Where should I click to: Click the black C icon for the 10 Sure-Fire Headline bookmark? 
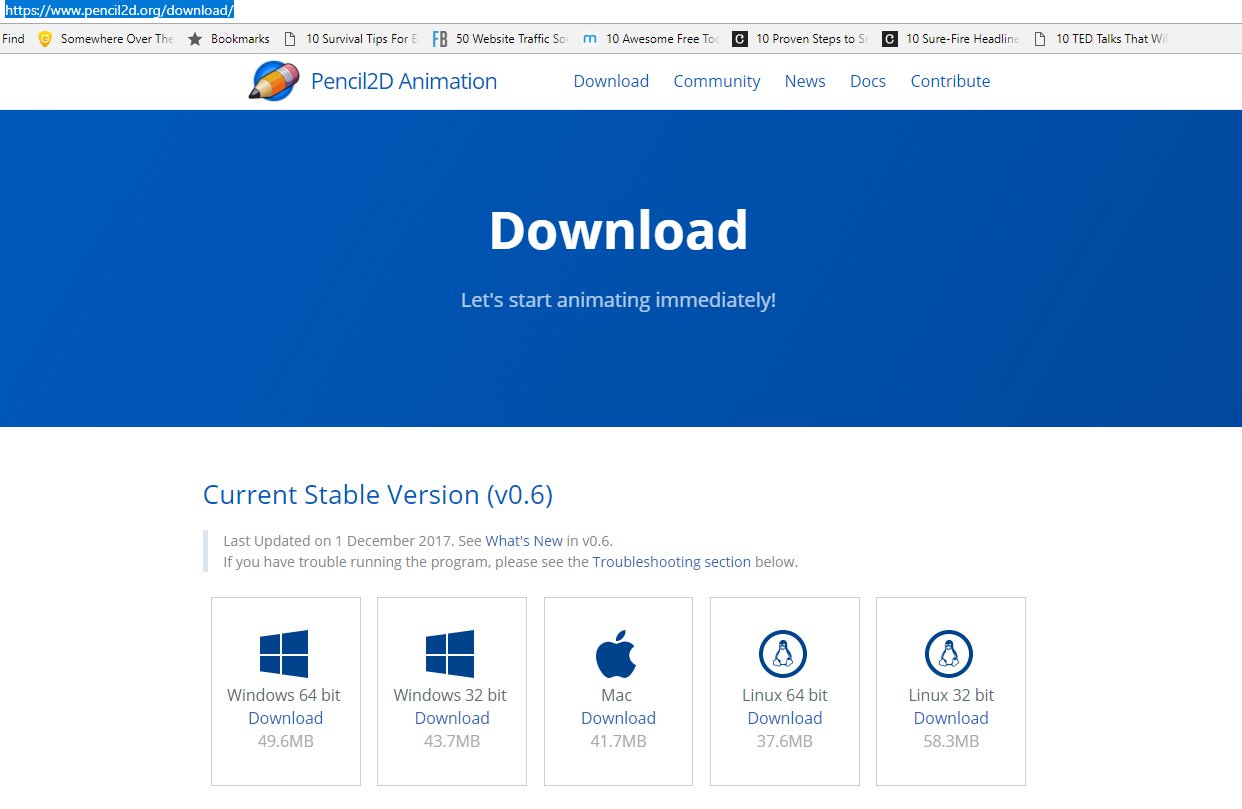pos(890,39)
